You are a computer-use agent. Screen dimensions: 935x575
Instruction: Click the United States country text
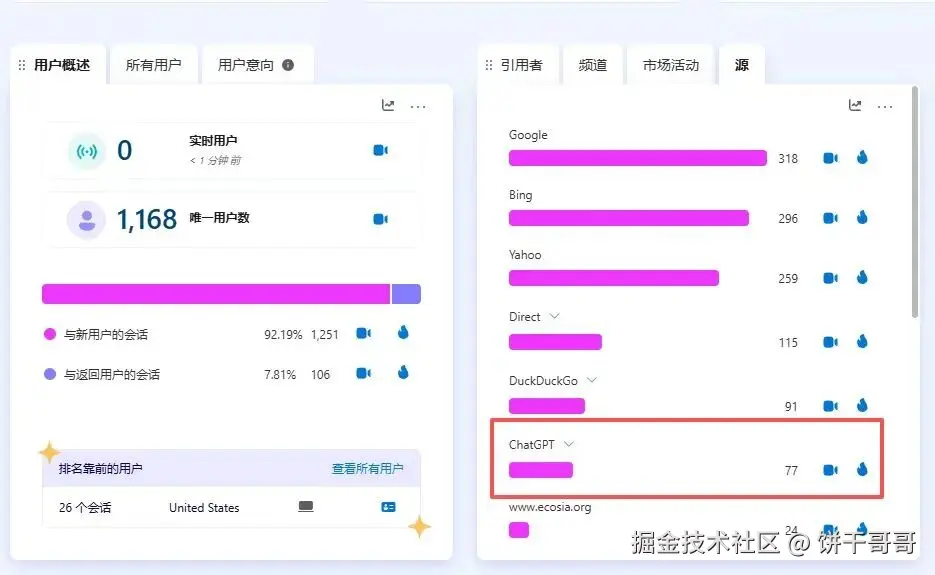click(204, 508)
